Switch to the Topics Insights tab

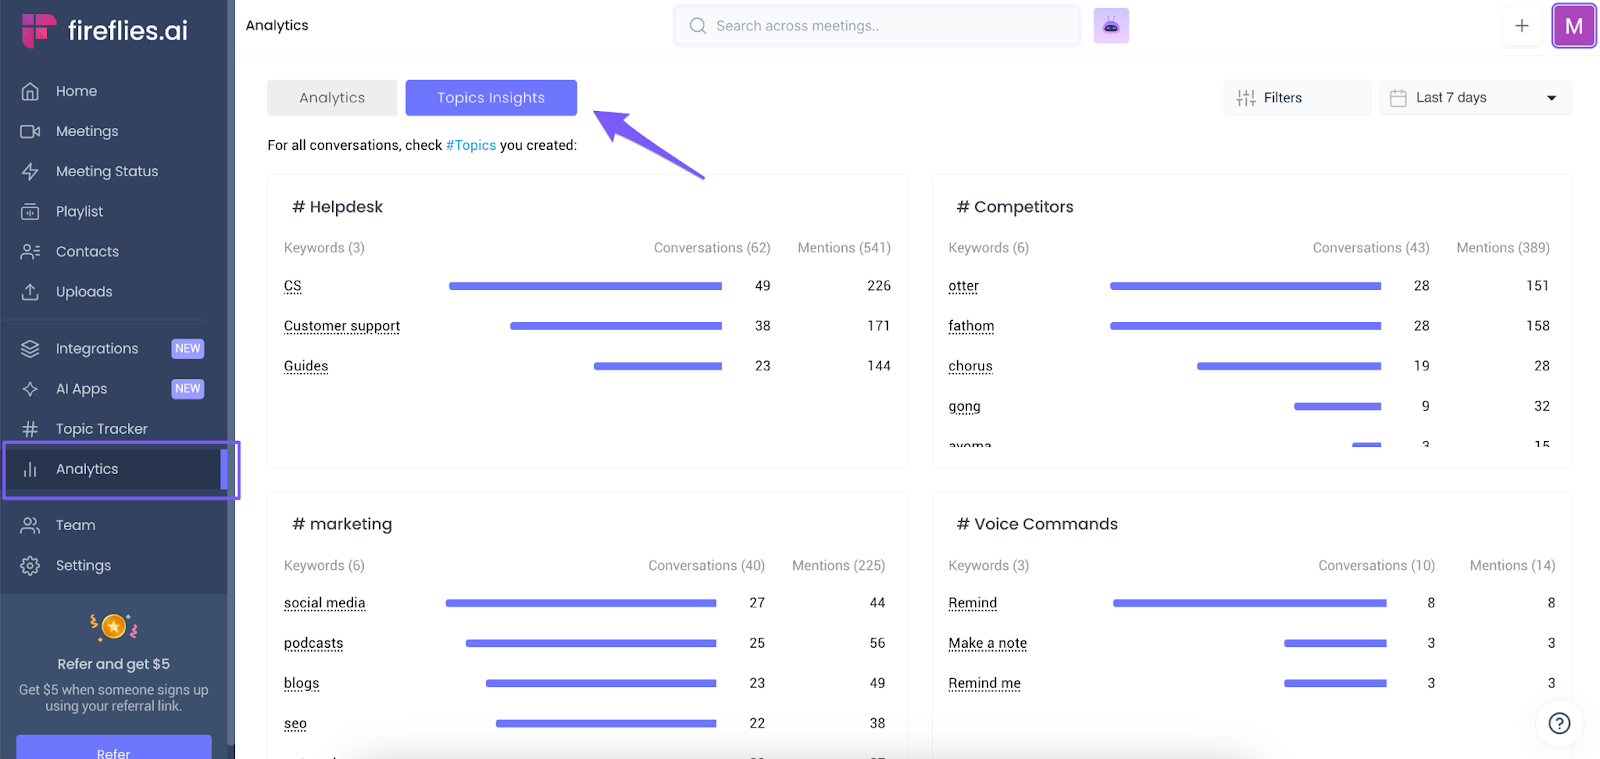pyautogui.click(x=491, y=98)
